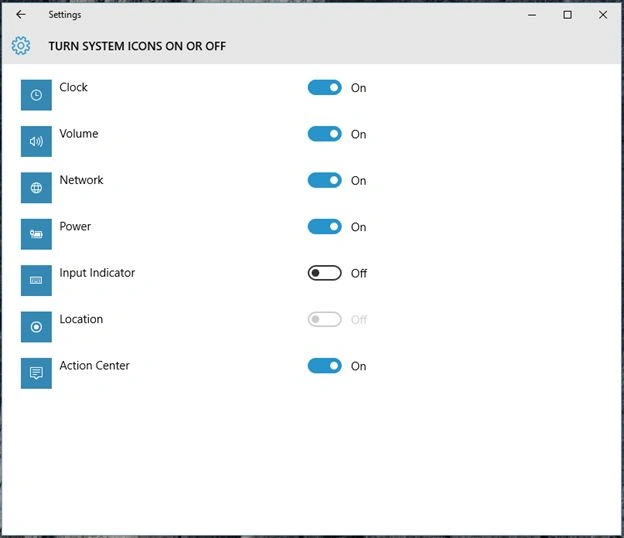Switch off the Network toggle
Image resolution: width=624 pixels, height=538 pixels.
pos(324,180)
